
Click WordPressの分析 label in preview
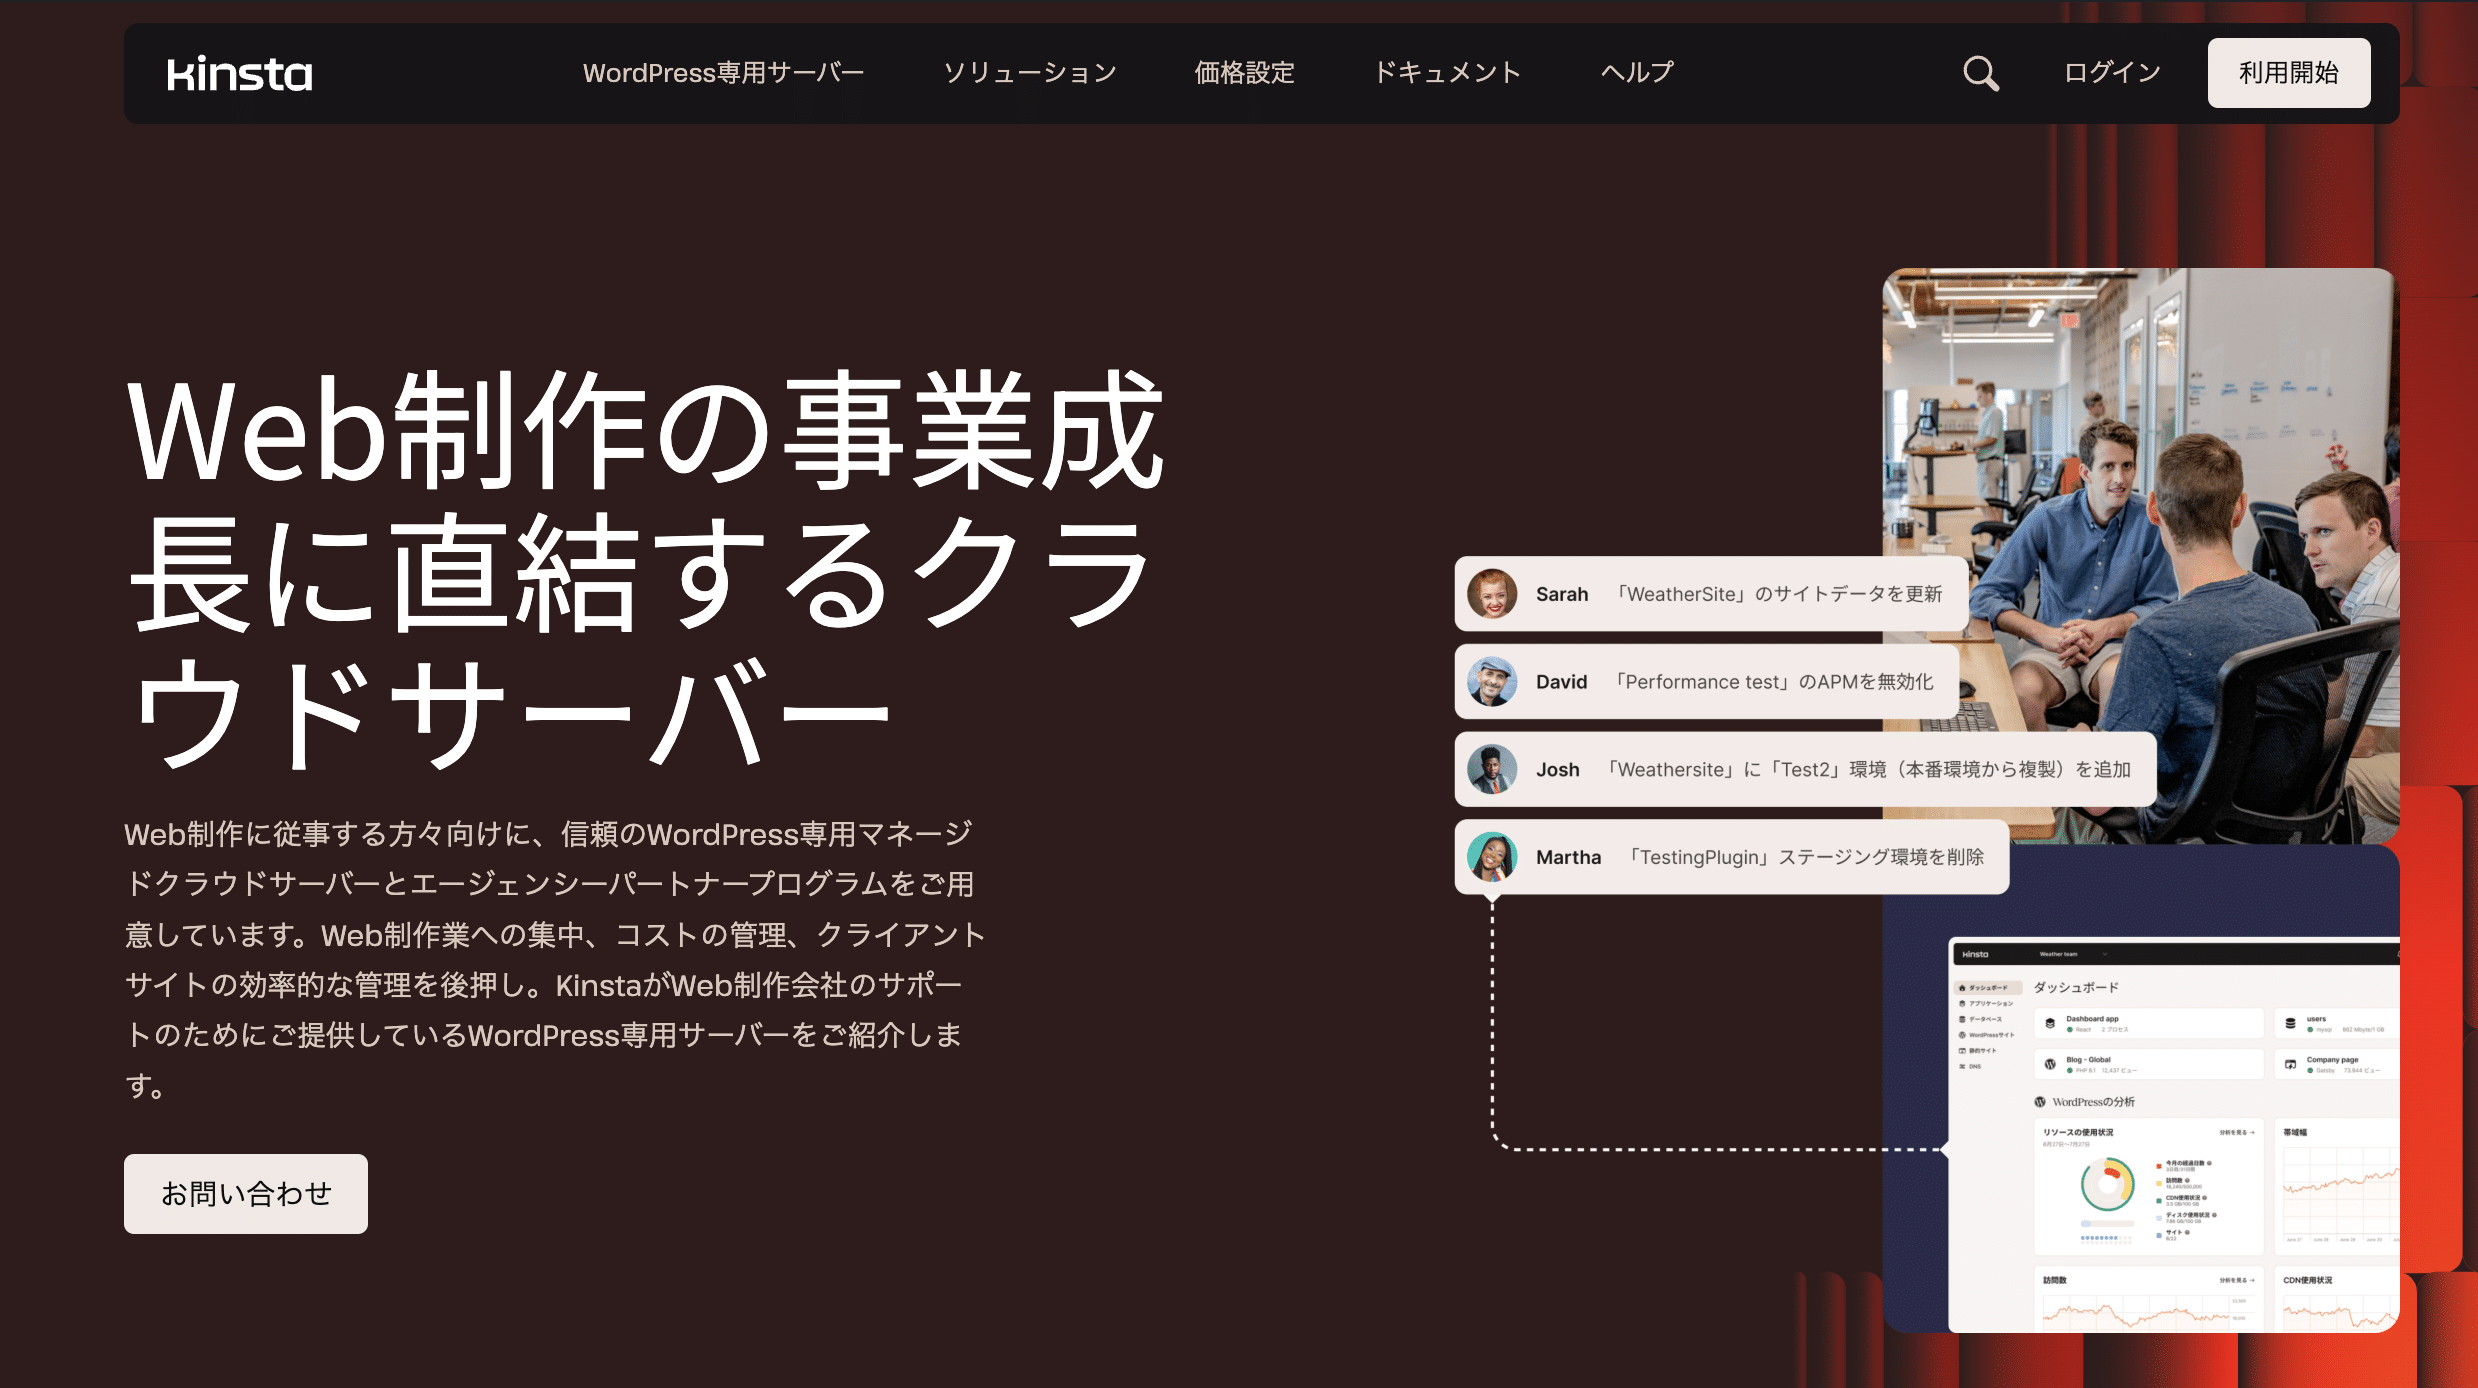2093,1102
